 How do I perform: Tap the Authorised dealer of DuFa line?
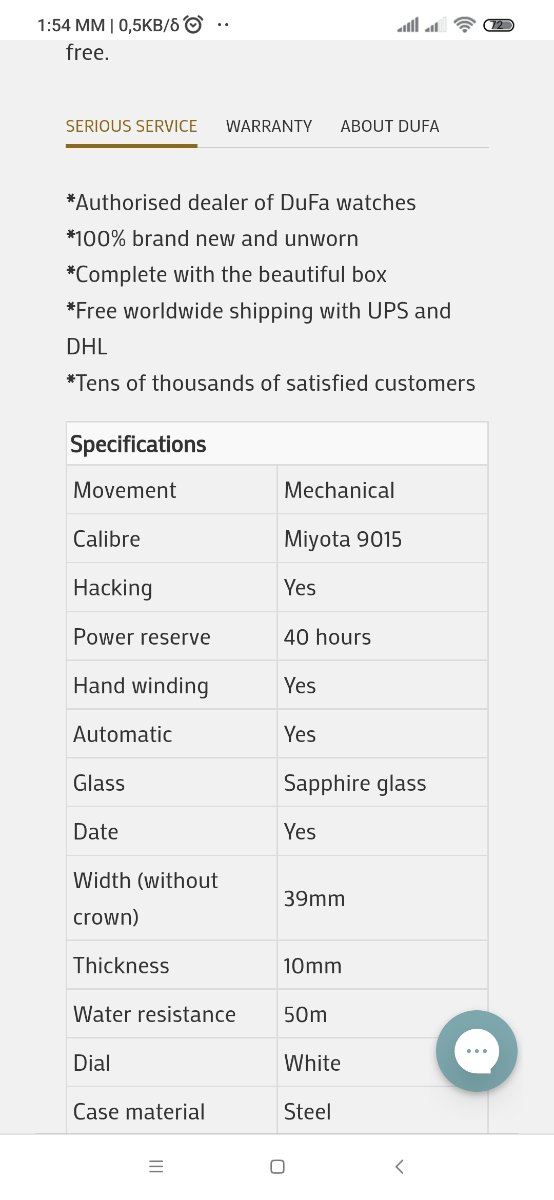coord(241,202)
